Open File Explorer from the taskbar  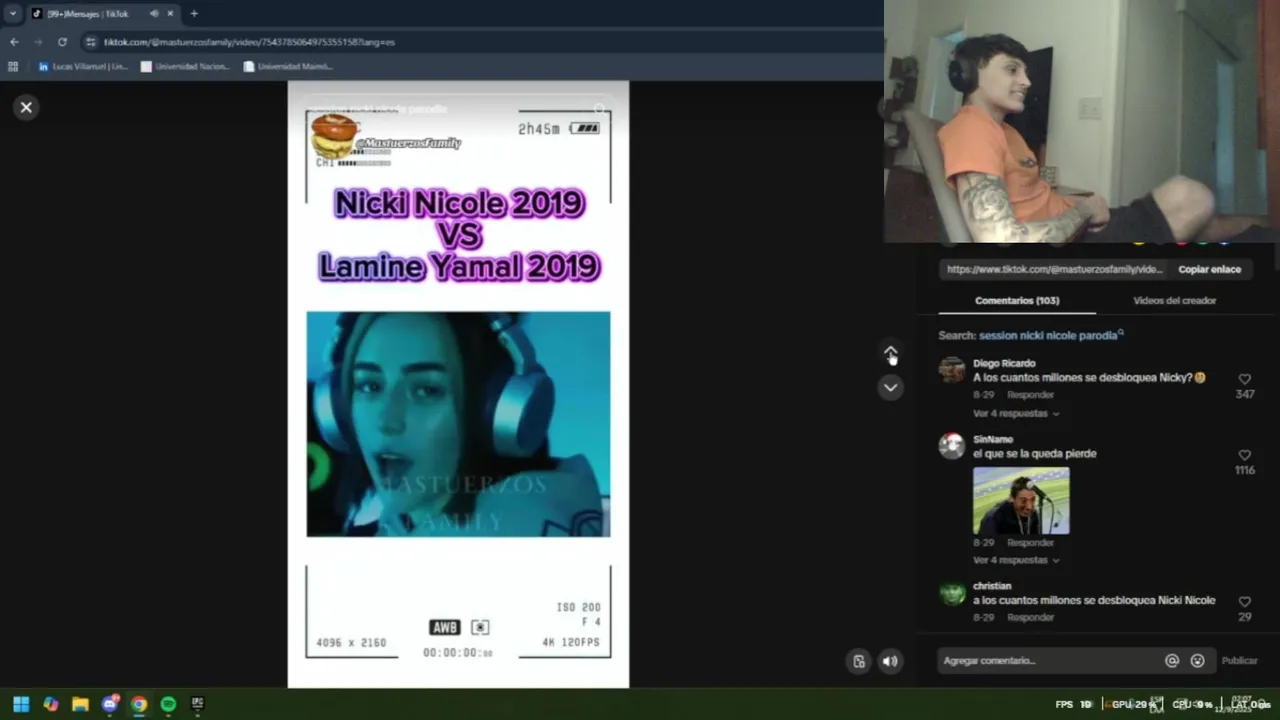pyautogui.click(x=80, y=704)
